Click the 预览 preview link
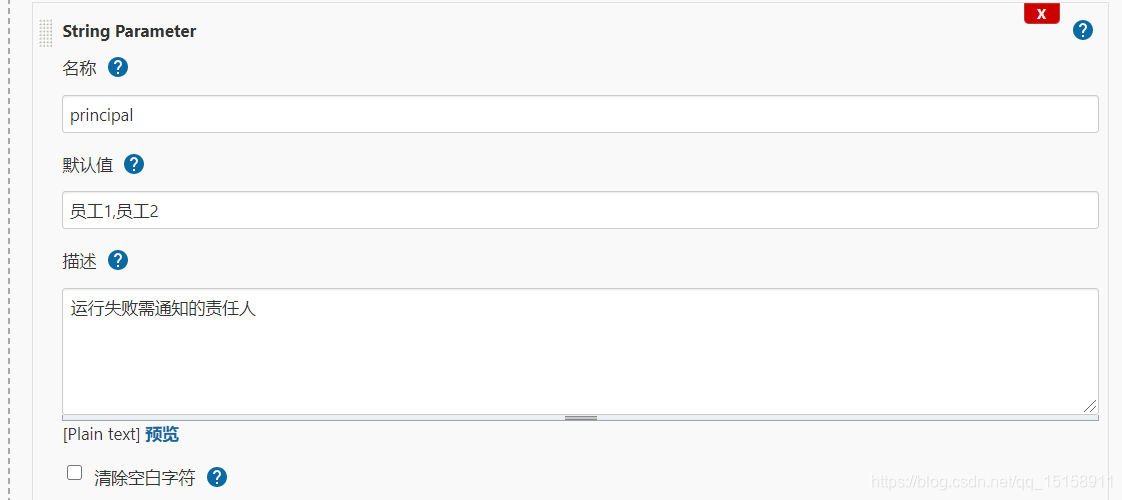 [x=162, y=434]
